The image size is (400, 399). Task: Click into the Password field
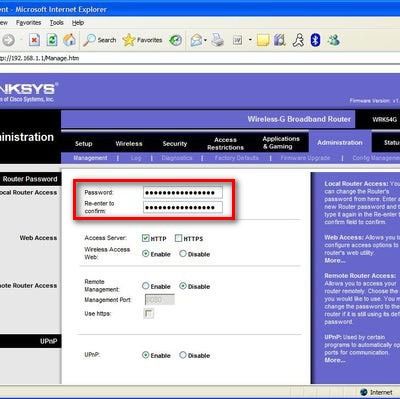[x=183, y=192]
